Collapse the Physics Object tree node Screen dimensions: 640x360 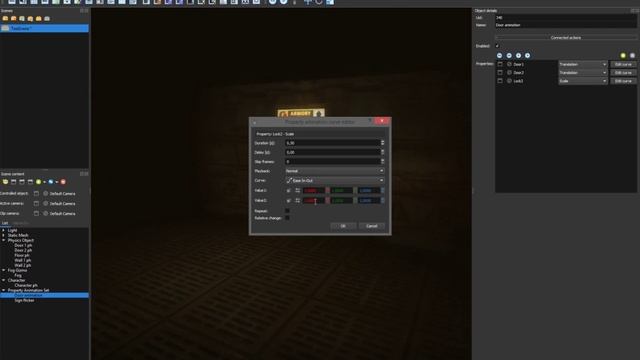point(4,240)
